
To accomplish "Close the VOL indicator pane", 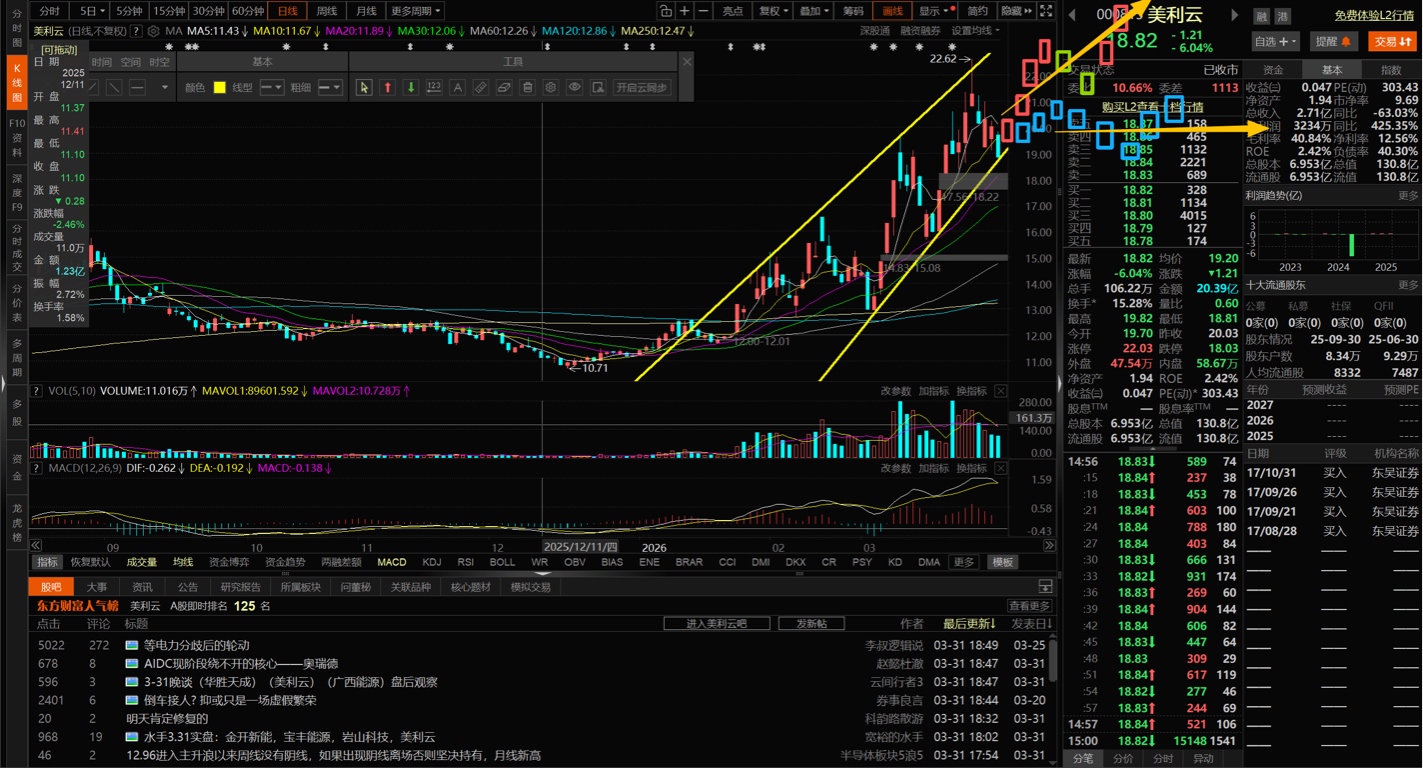I will pos(1000,391).
